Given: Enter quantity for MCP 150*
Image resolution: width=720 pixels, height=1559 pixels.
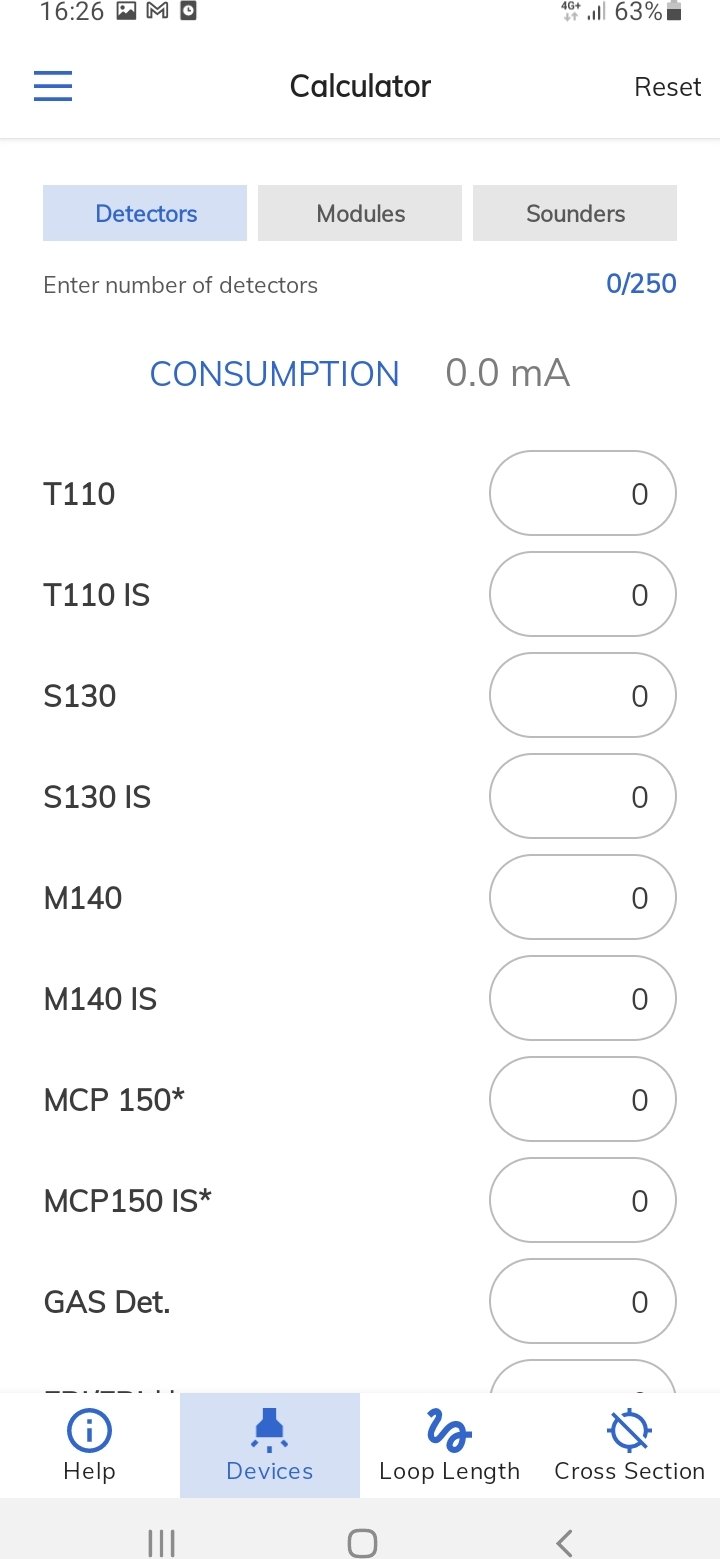Looking at the screenshot, I should (582, 1100).
